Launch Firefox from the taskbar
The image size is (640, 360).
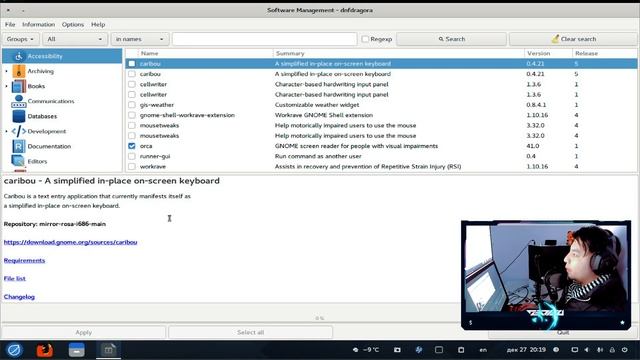[44, 350]
